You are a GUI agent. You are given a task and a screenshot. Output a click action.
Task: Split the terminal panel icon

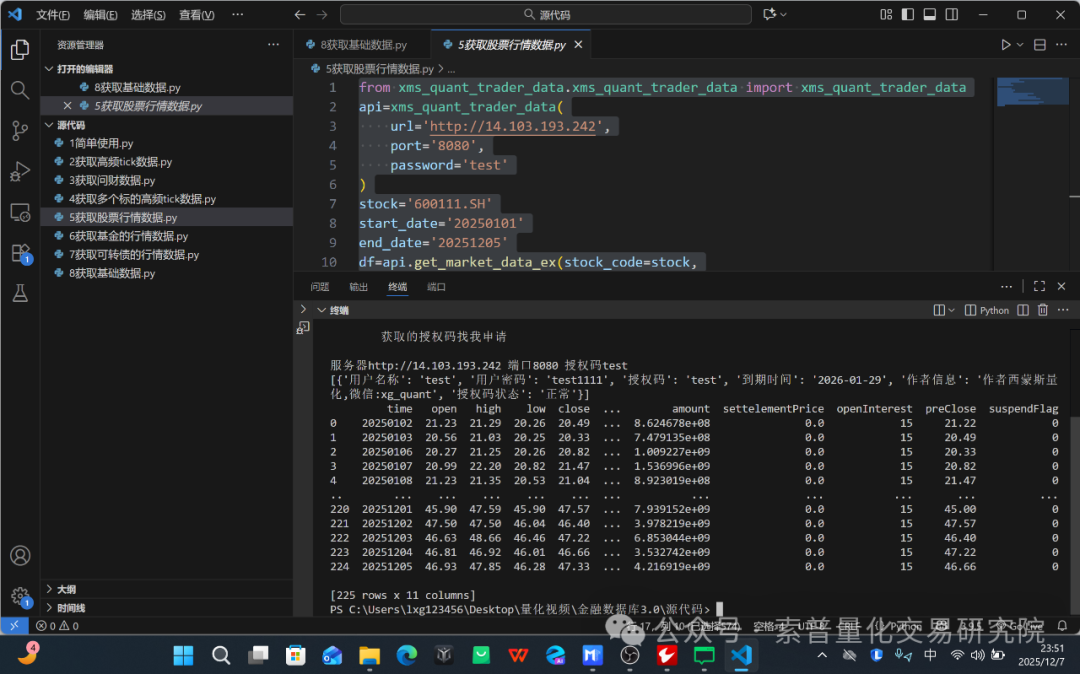coord(1023,310)
